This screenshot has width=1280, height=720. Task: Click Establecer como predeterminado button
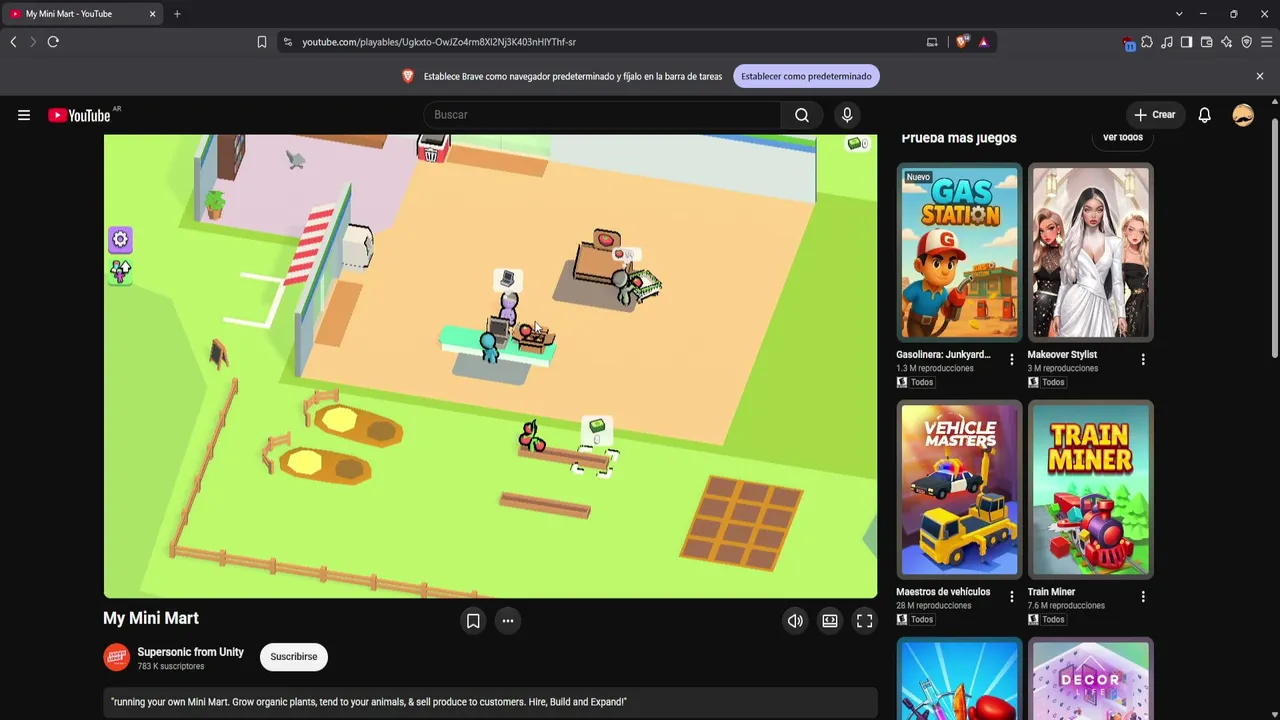[806, 76]
